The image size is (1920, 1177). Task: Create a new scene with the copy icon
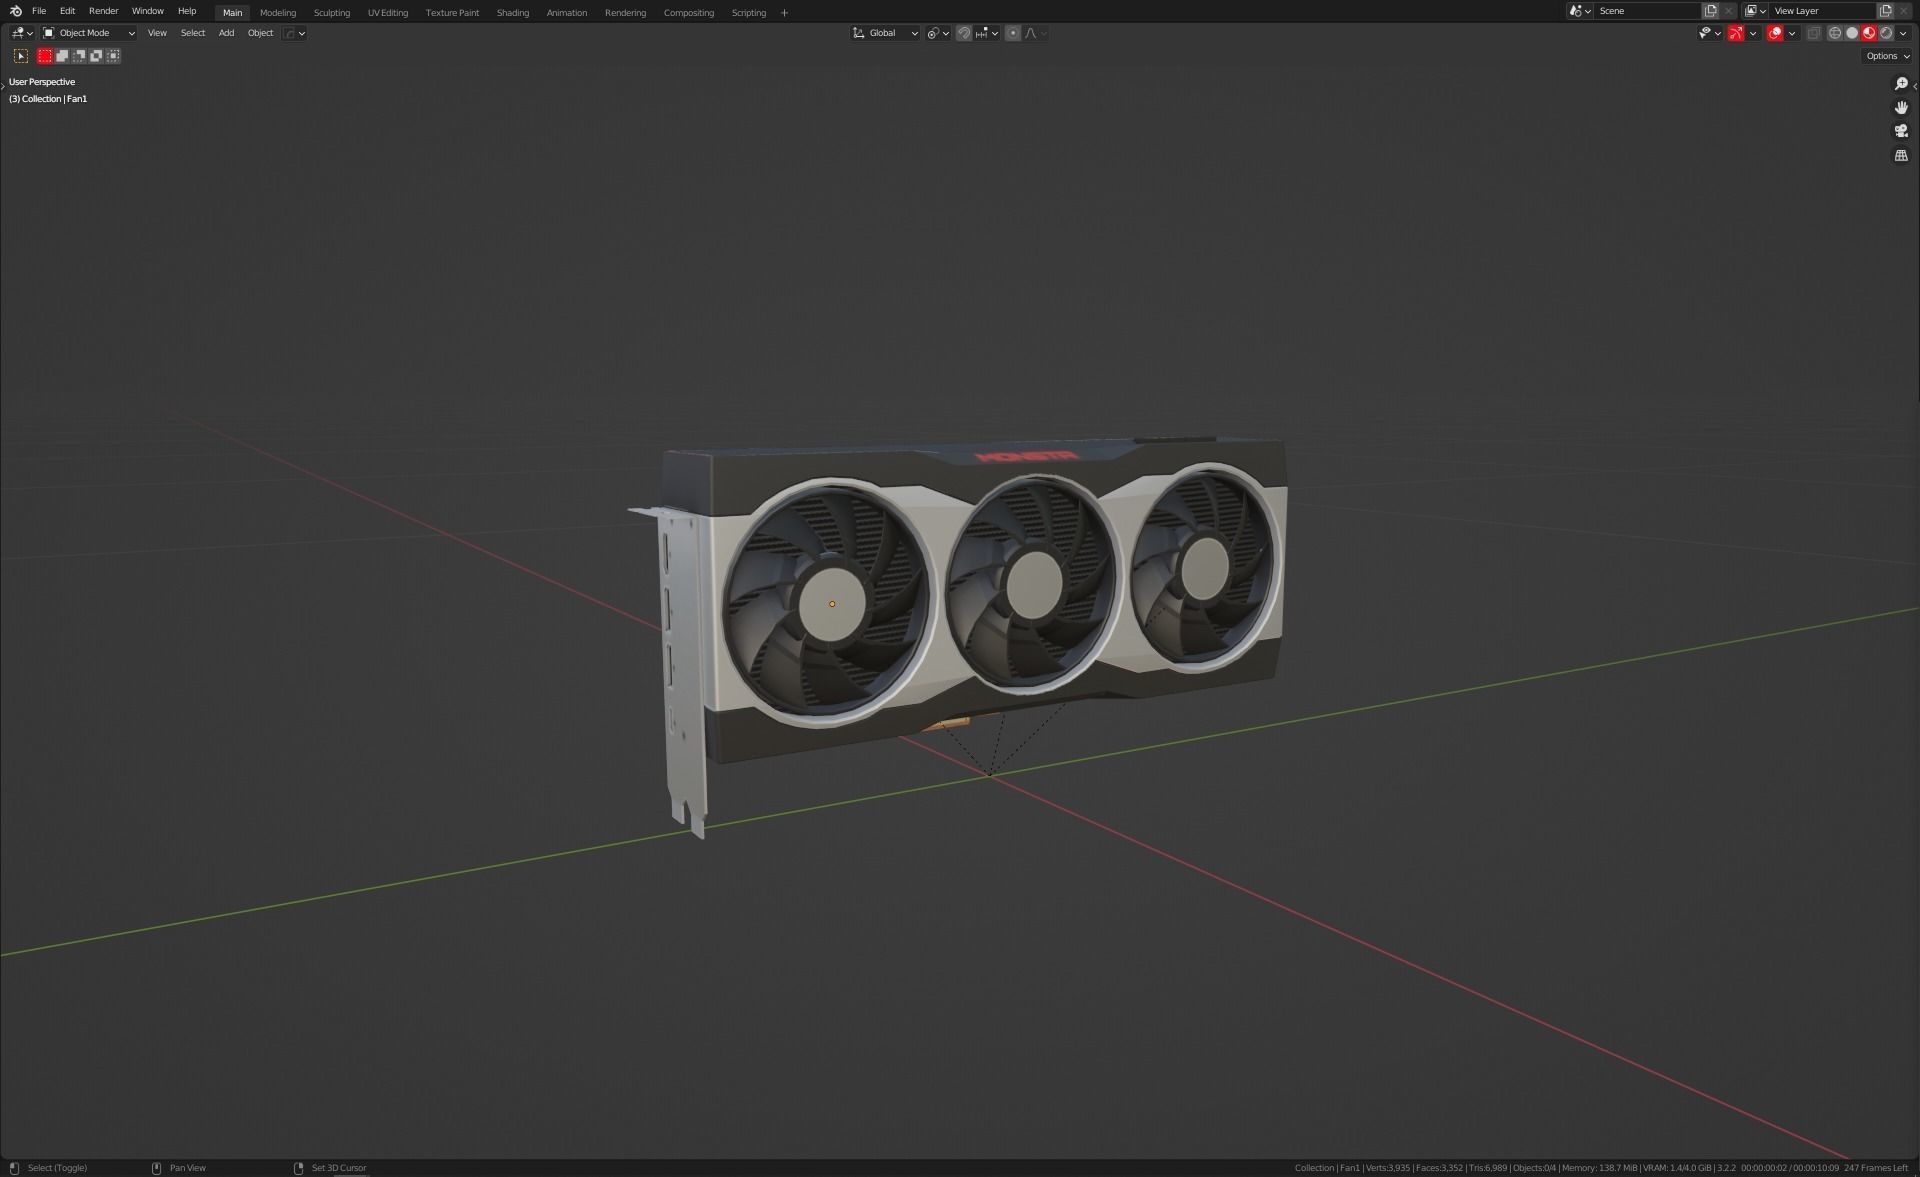1710,11
